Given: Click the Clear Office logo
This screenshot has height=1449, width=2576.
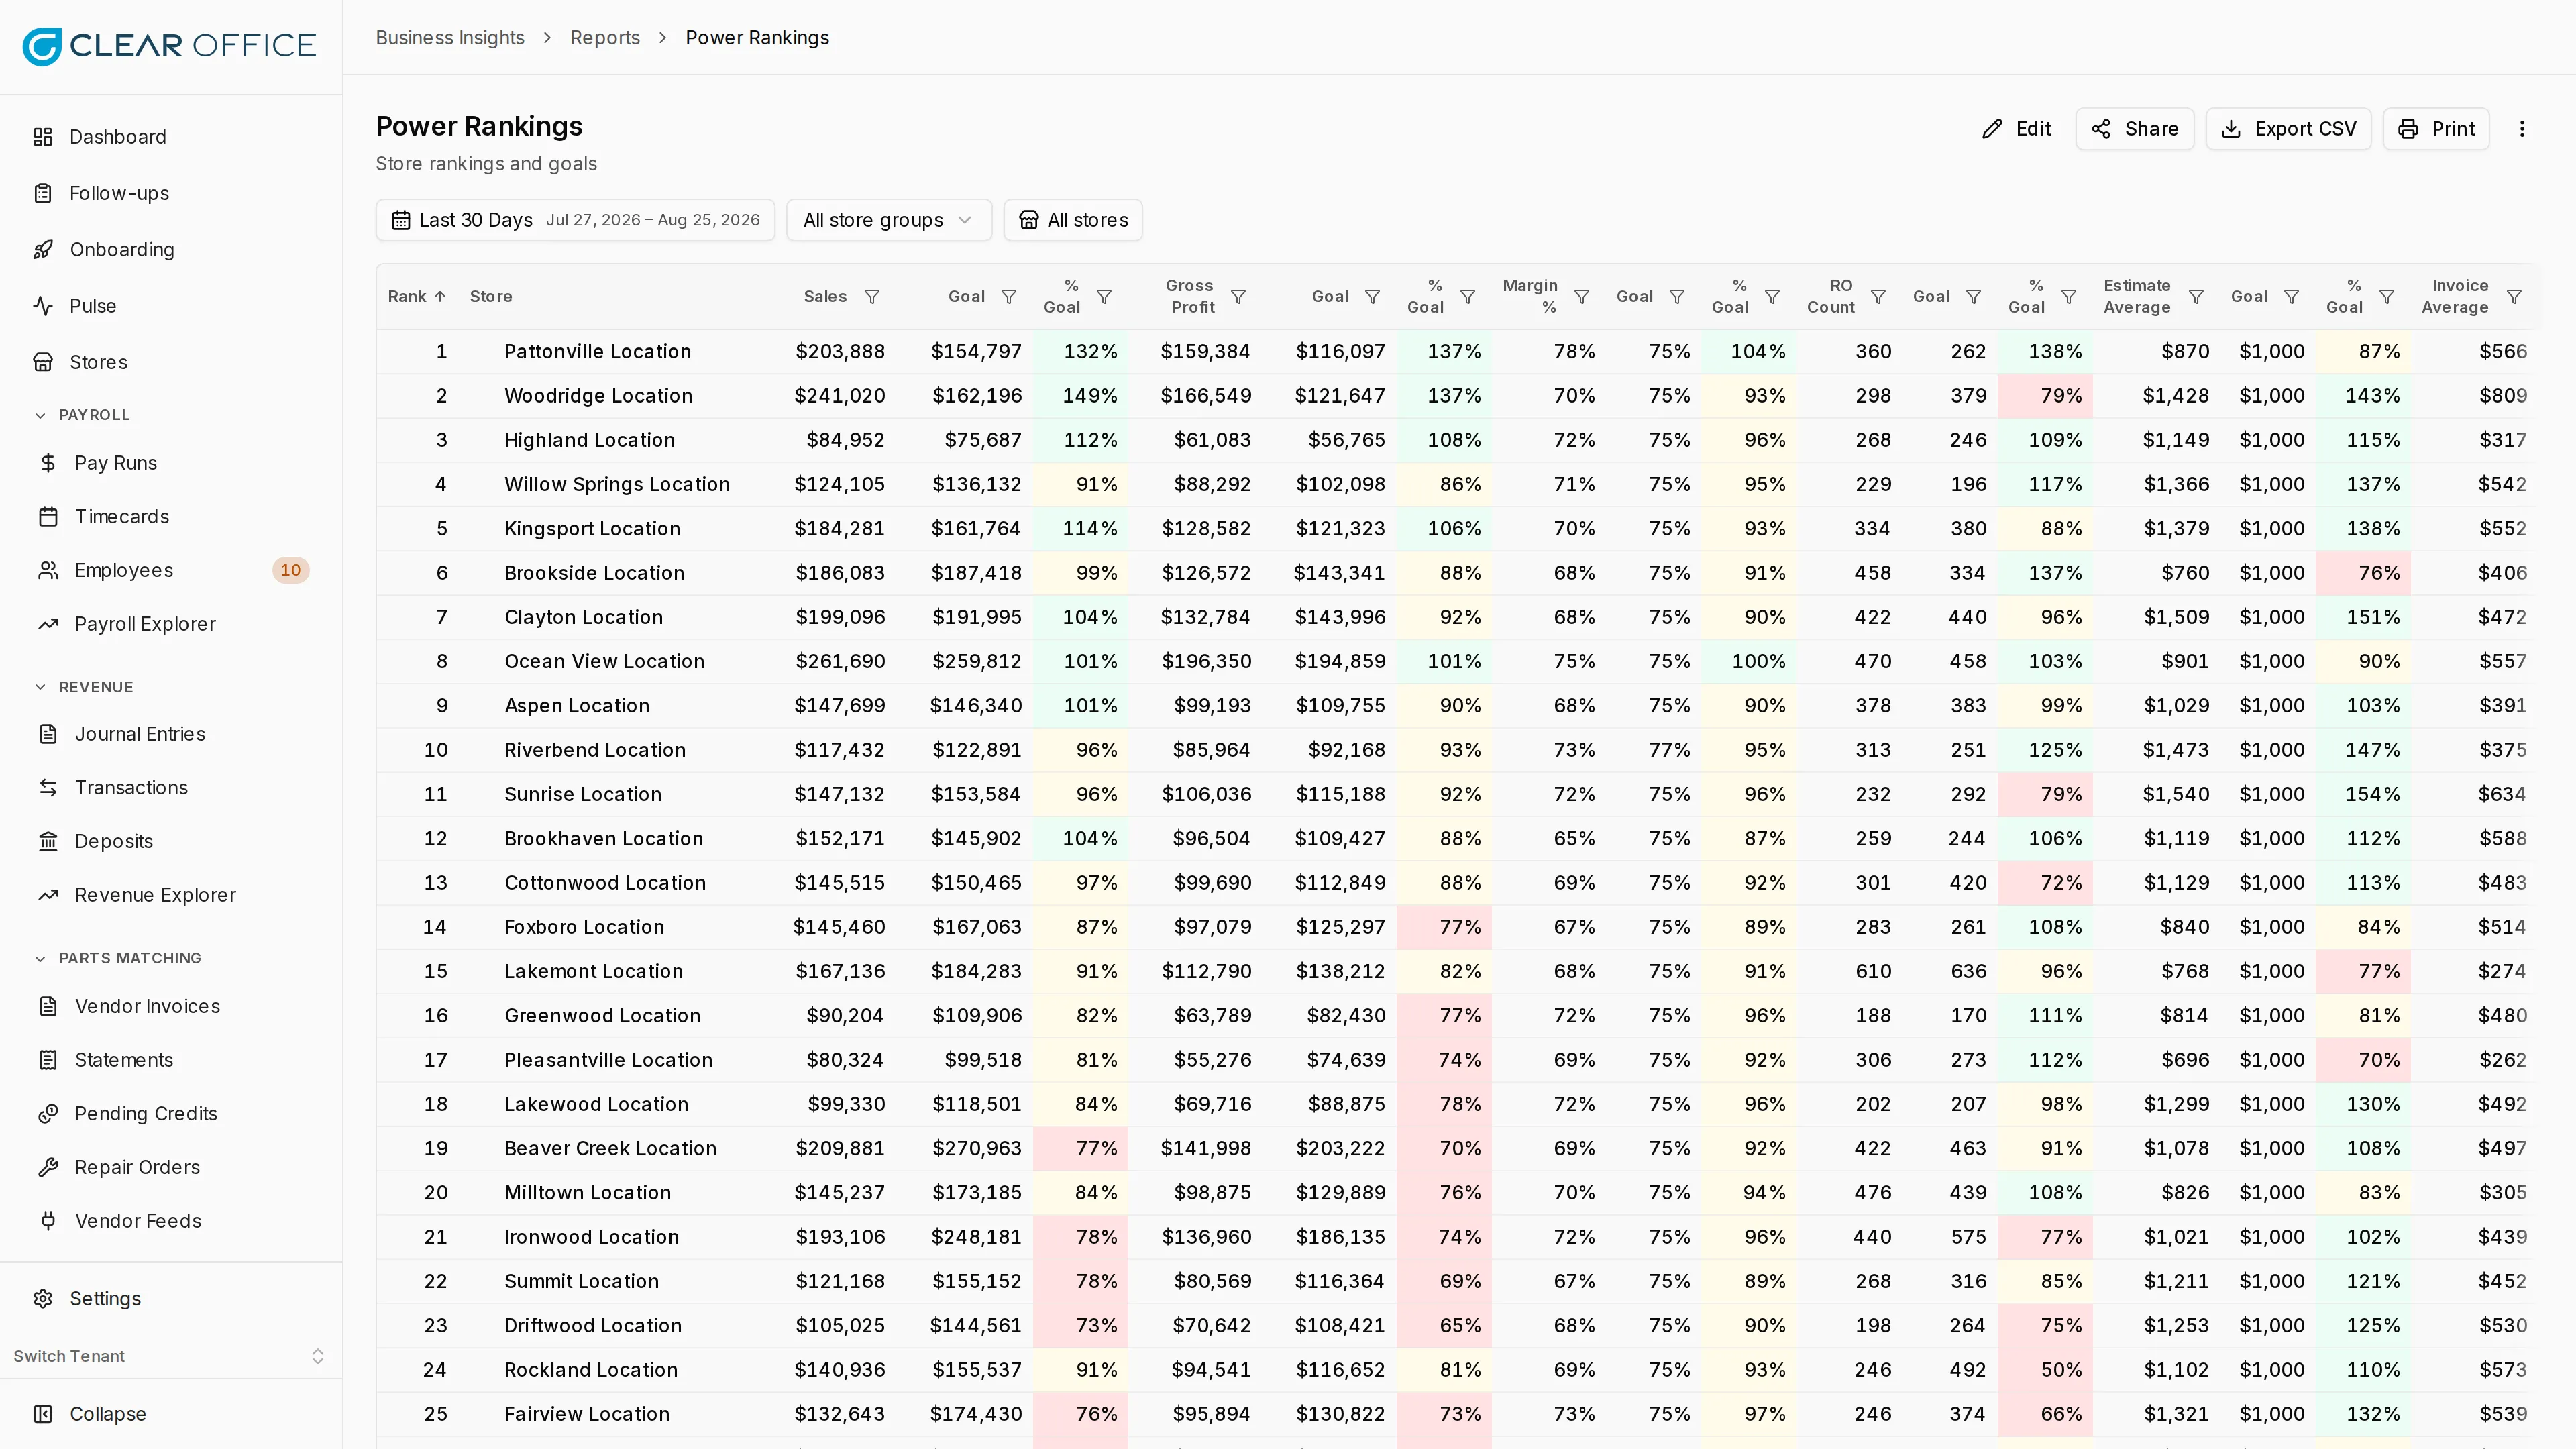Looking at the screenshot, I should [x=170, y=46].
